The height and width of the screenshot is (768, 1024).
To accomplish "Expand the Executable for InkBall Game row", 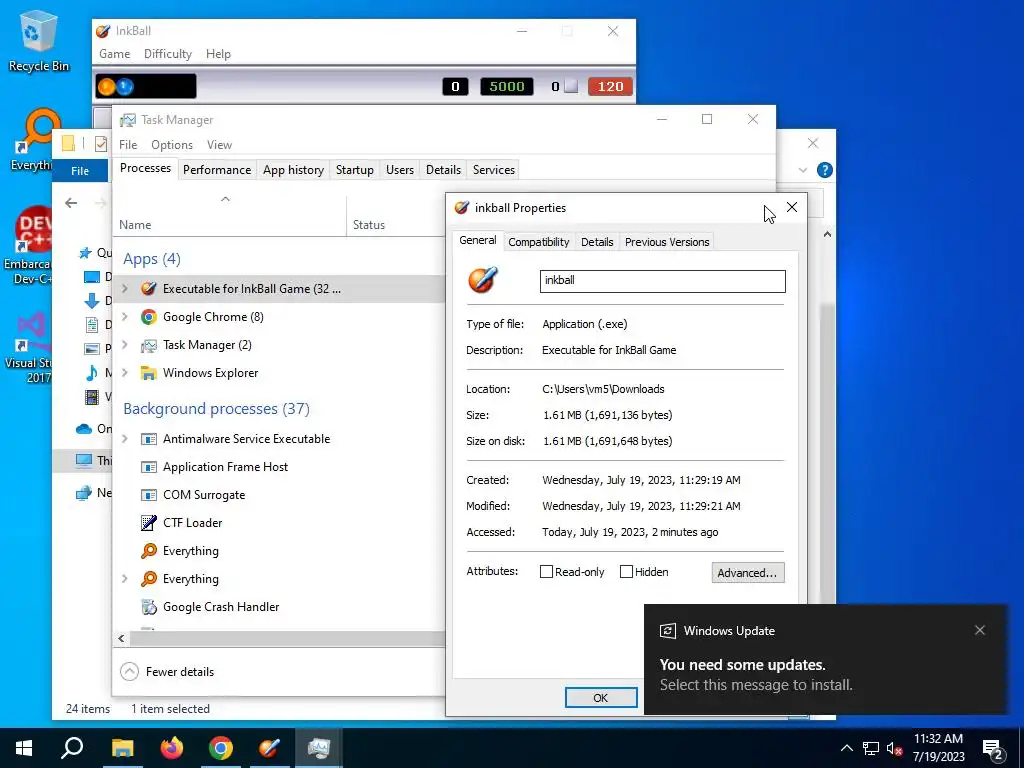I will (125, 289).
